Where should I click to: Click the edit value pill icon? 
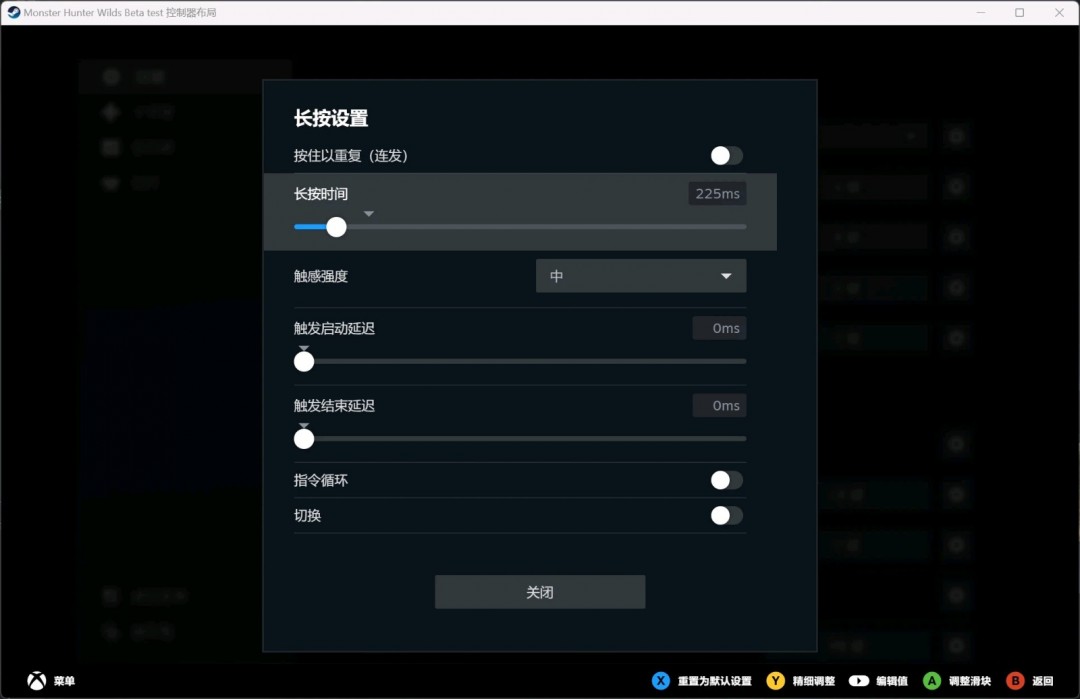tap(858, 681)
